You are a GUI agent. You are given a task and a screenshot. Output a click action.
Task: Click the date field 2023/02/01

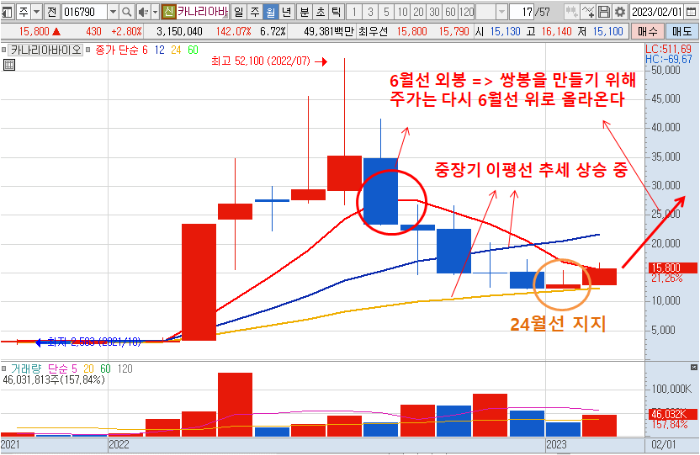pyautogui.click(x=657, y=12)
